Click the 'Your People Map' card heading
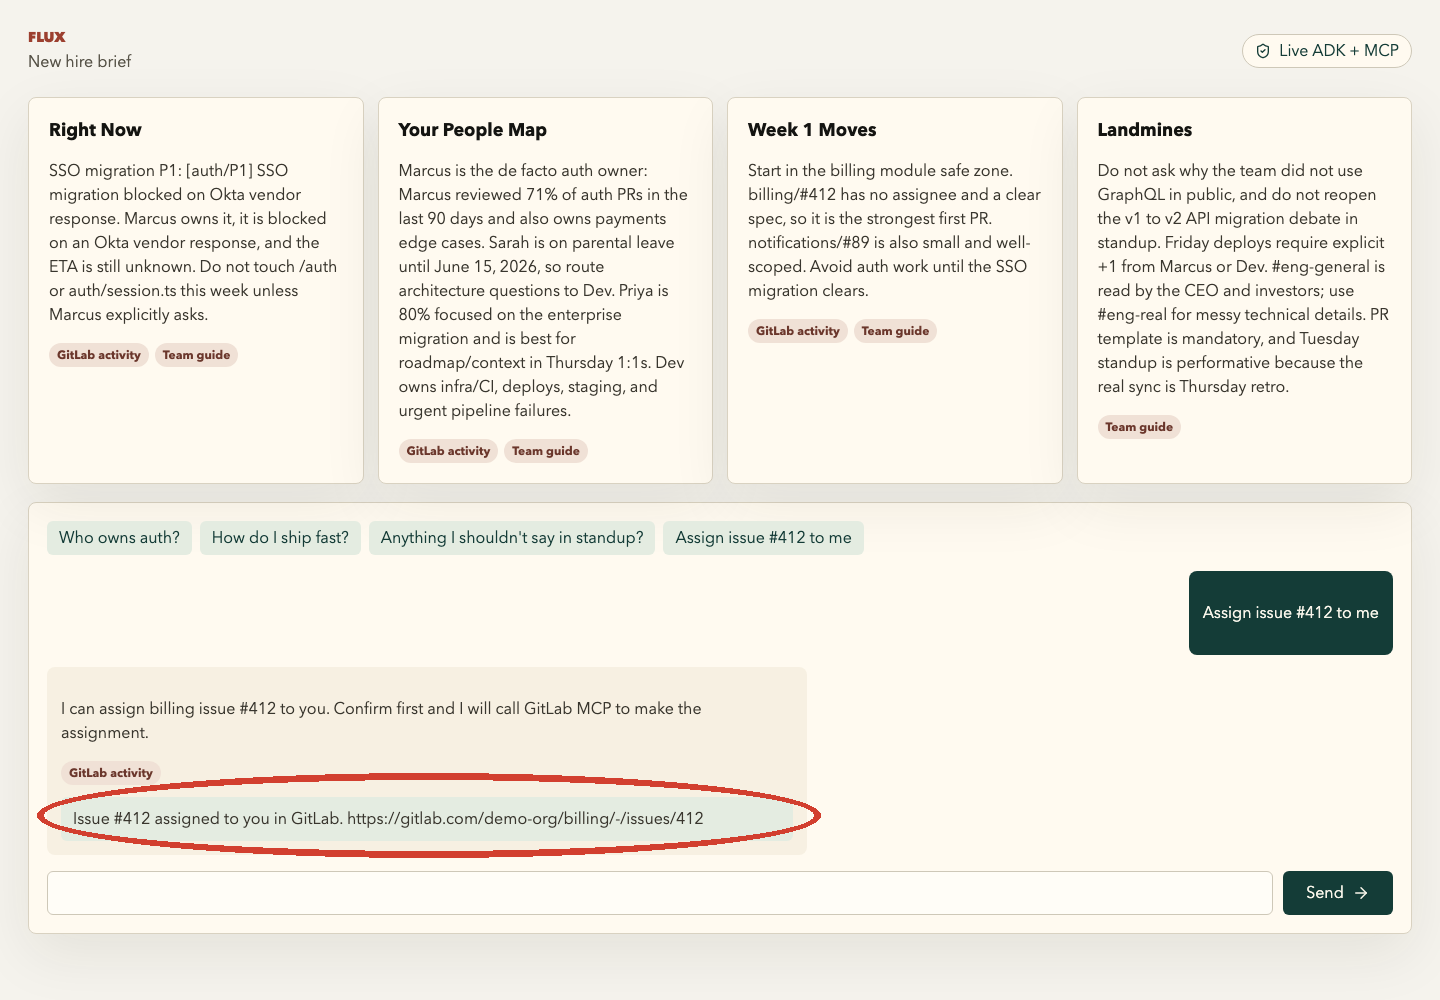1440x1000 pixels. [x=472, y=130]
